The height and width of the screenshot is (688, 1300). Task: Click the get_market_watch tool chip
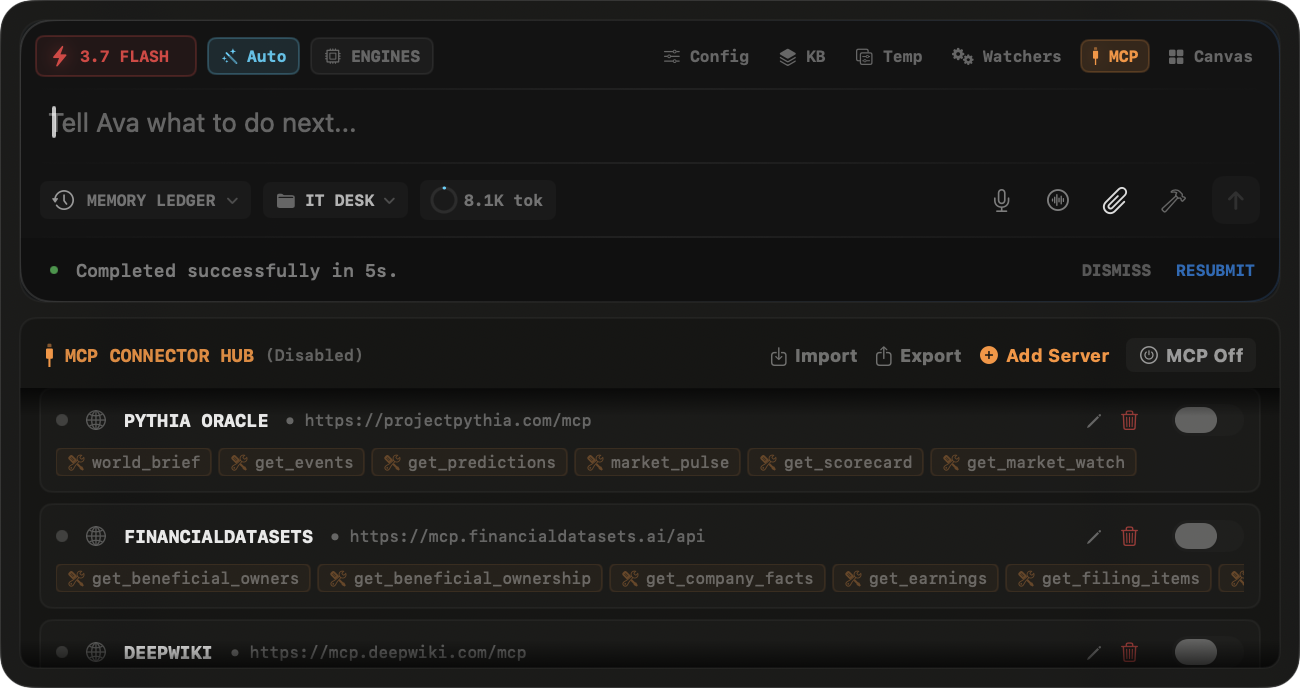[x=1034, y=462]
